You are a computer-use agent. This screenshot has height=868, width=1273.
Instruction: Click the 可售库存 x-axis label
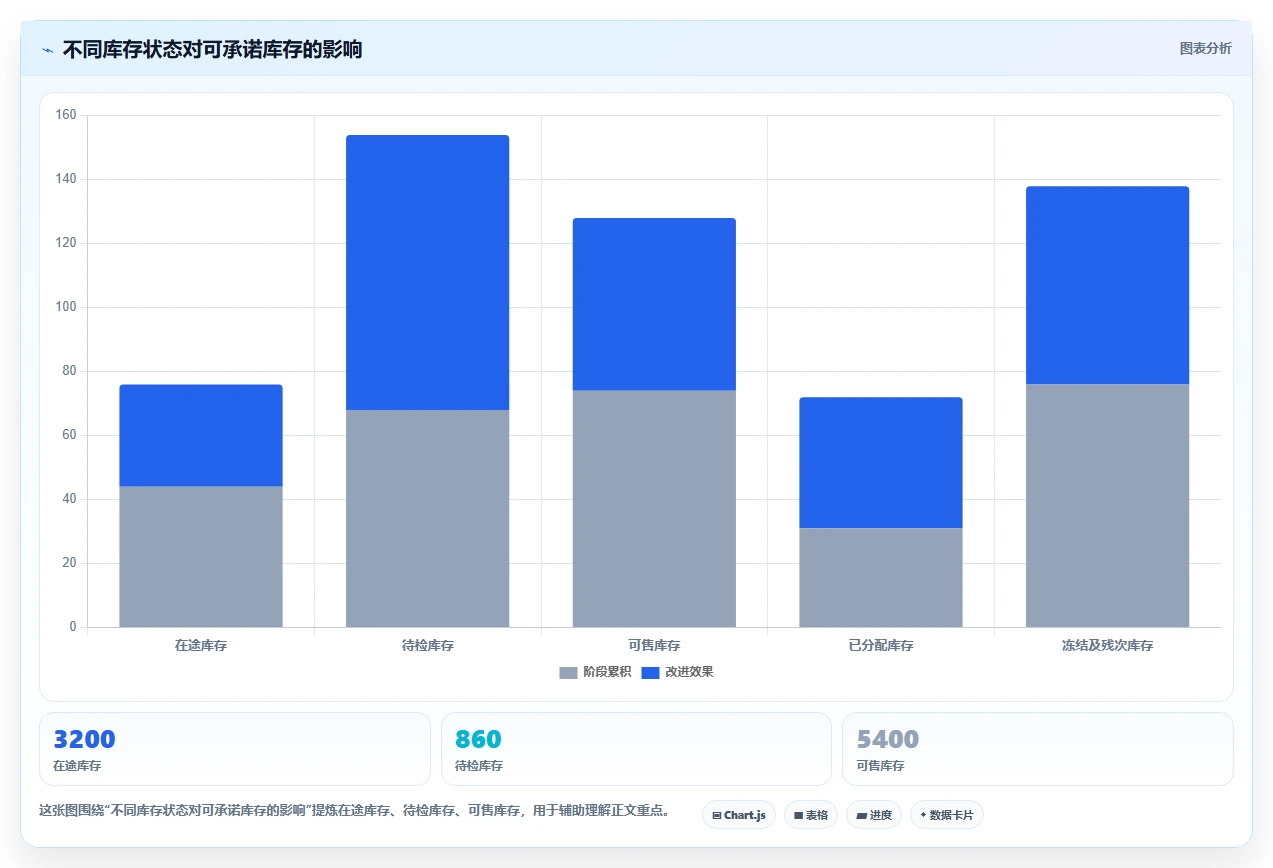pos(654,646)
